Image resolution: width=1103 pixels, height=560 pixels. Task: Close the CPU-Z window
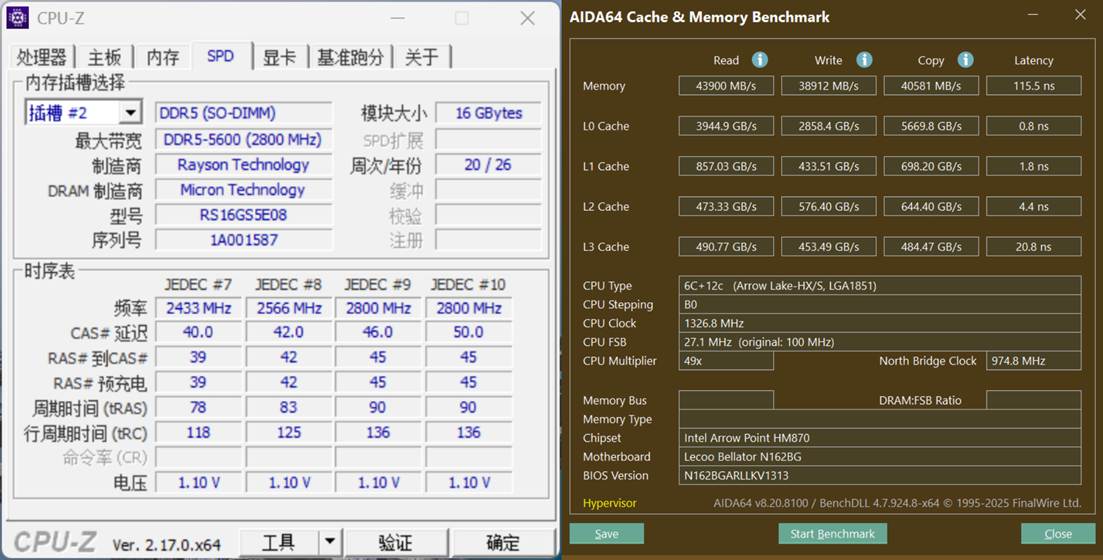[528, 18]
